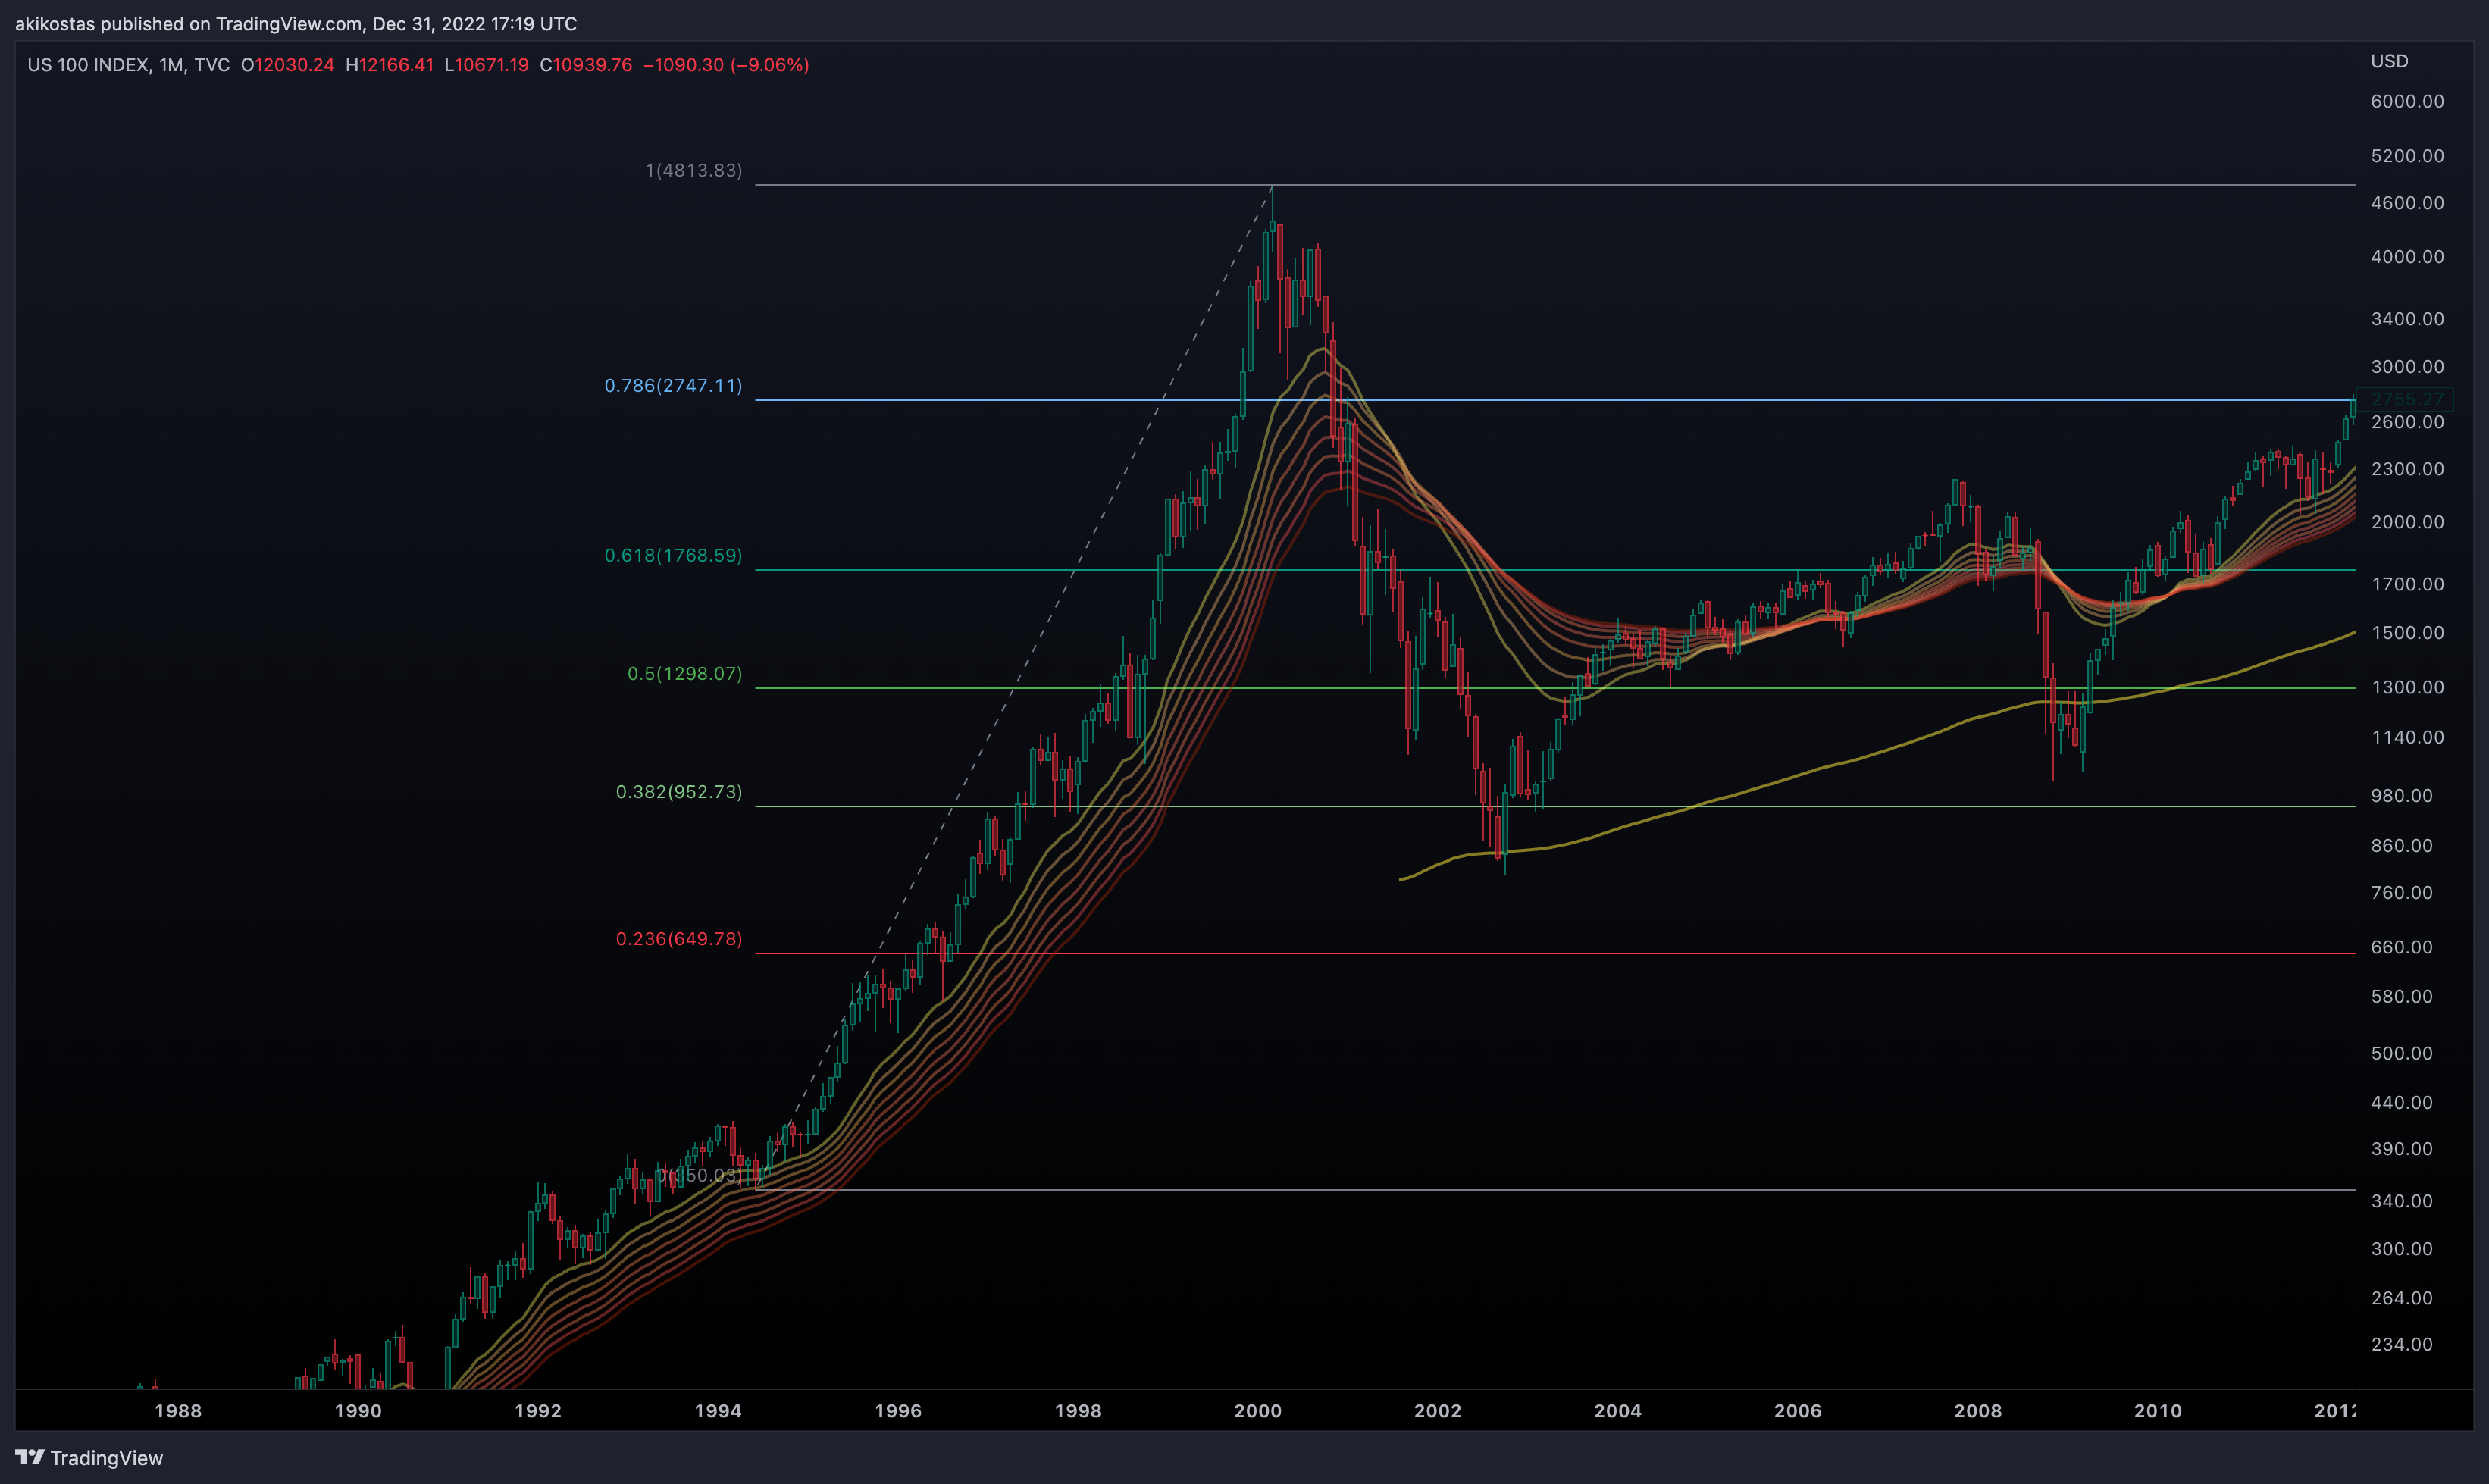This screenshot has width=2489, height=1484.
Task: Click the 'US 100 INDEX, 1M, TVC' symbol title
Action: coord(129,65)
